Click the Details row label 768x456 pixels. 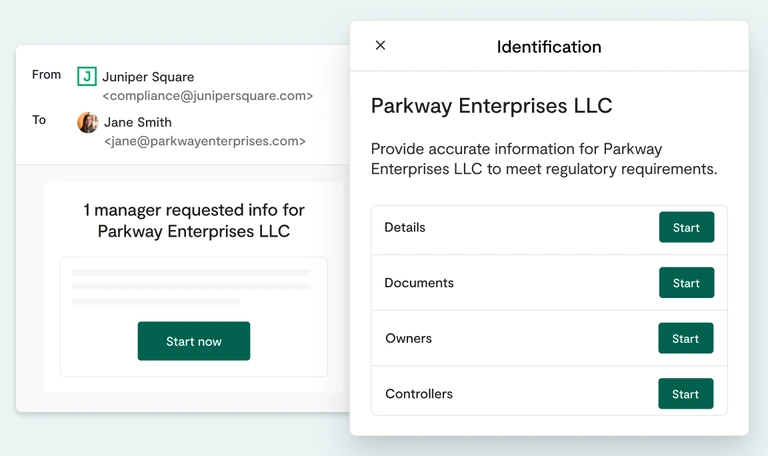point(405,227)
